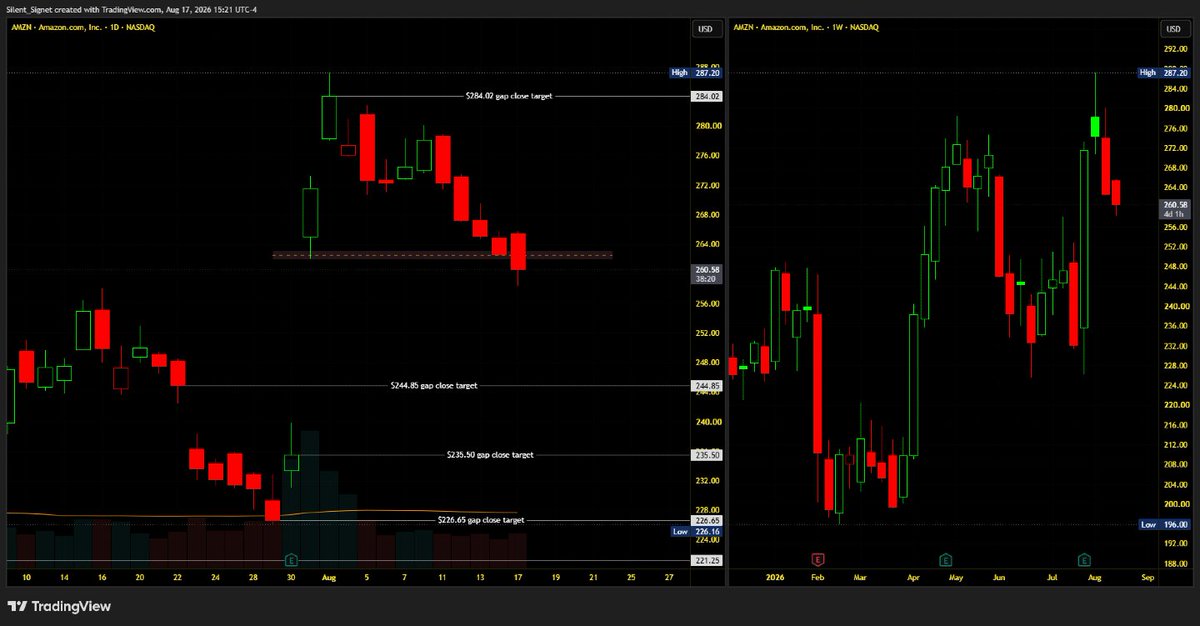Click the 235.50 price axis tag
The width and height of the screenshot is (1200, 626).
tap(706, 455)
